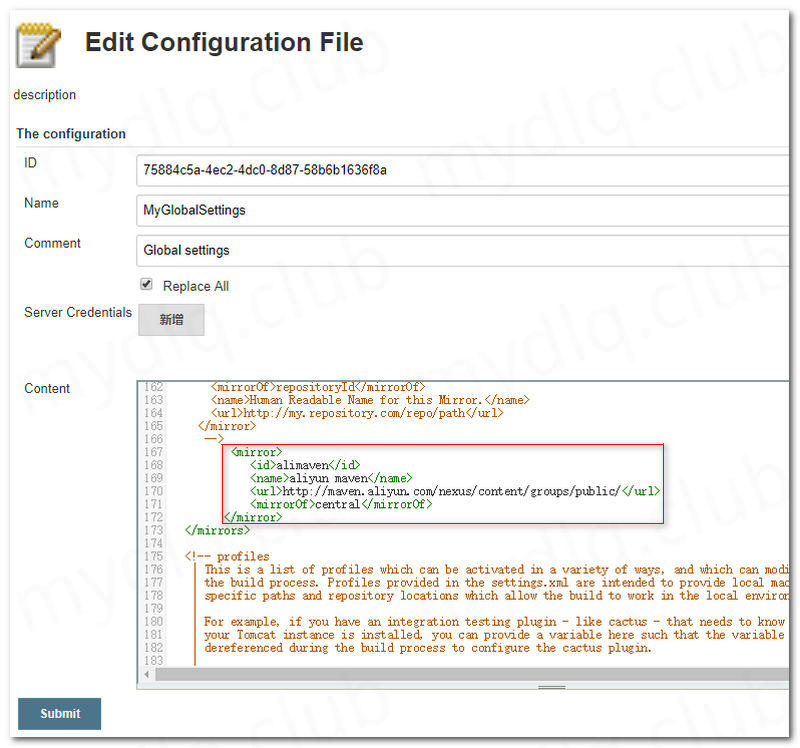
Task: Click the 'Server Credentials' label
Action: click(78, 312)
